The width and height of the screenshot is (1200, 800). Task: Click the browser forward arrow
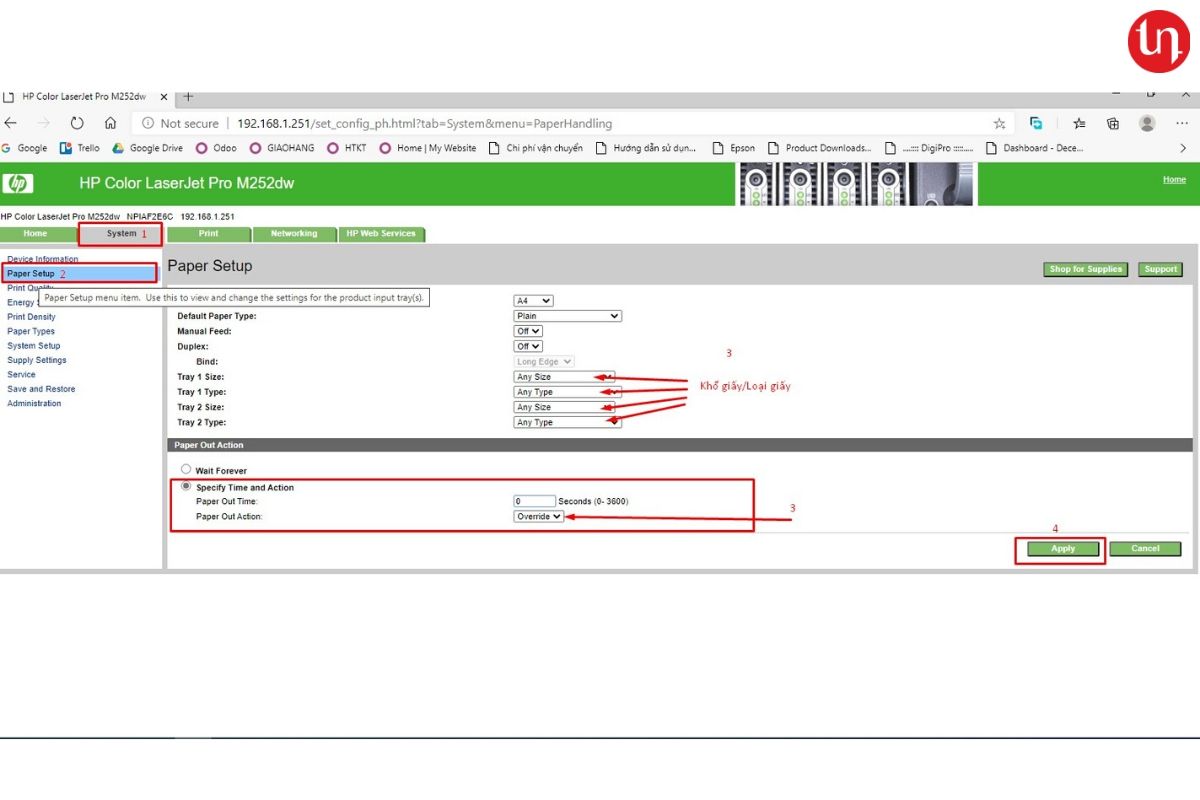click(43, 123)
